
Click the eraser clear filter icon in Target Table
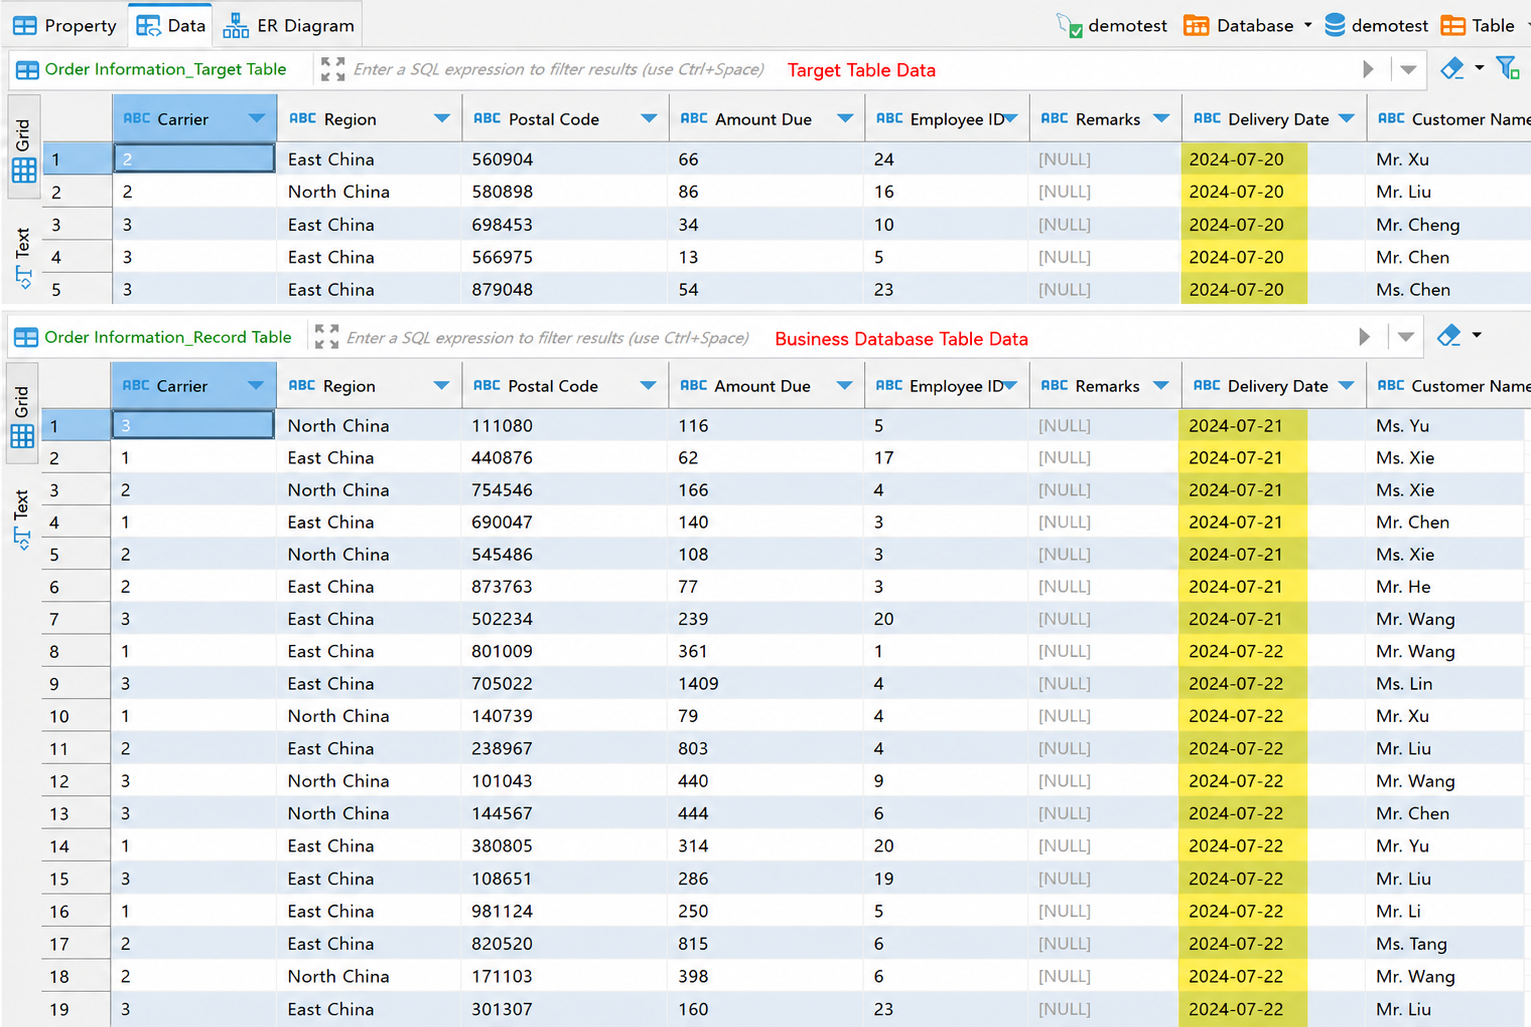(1452, 68)
